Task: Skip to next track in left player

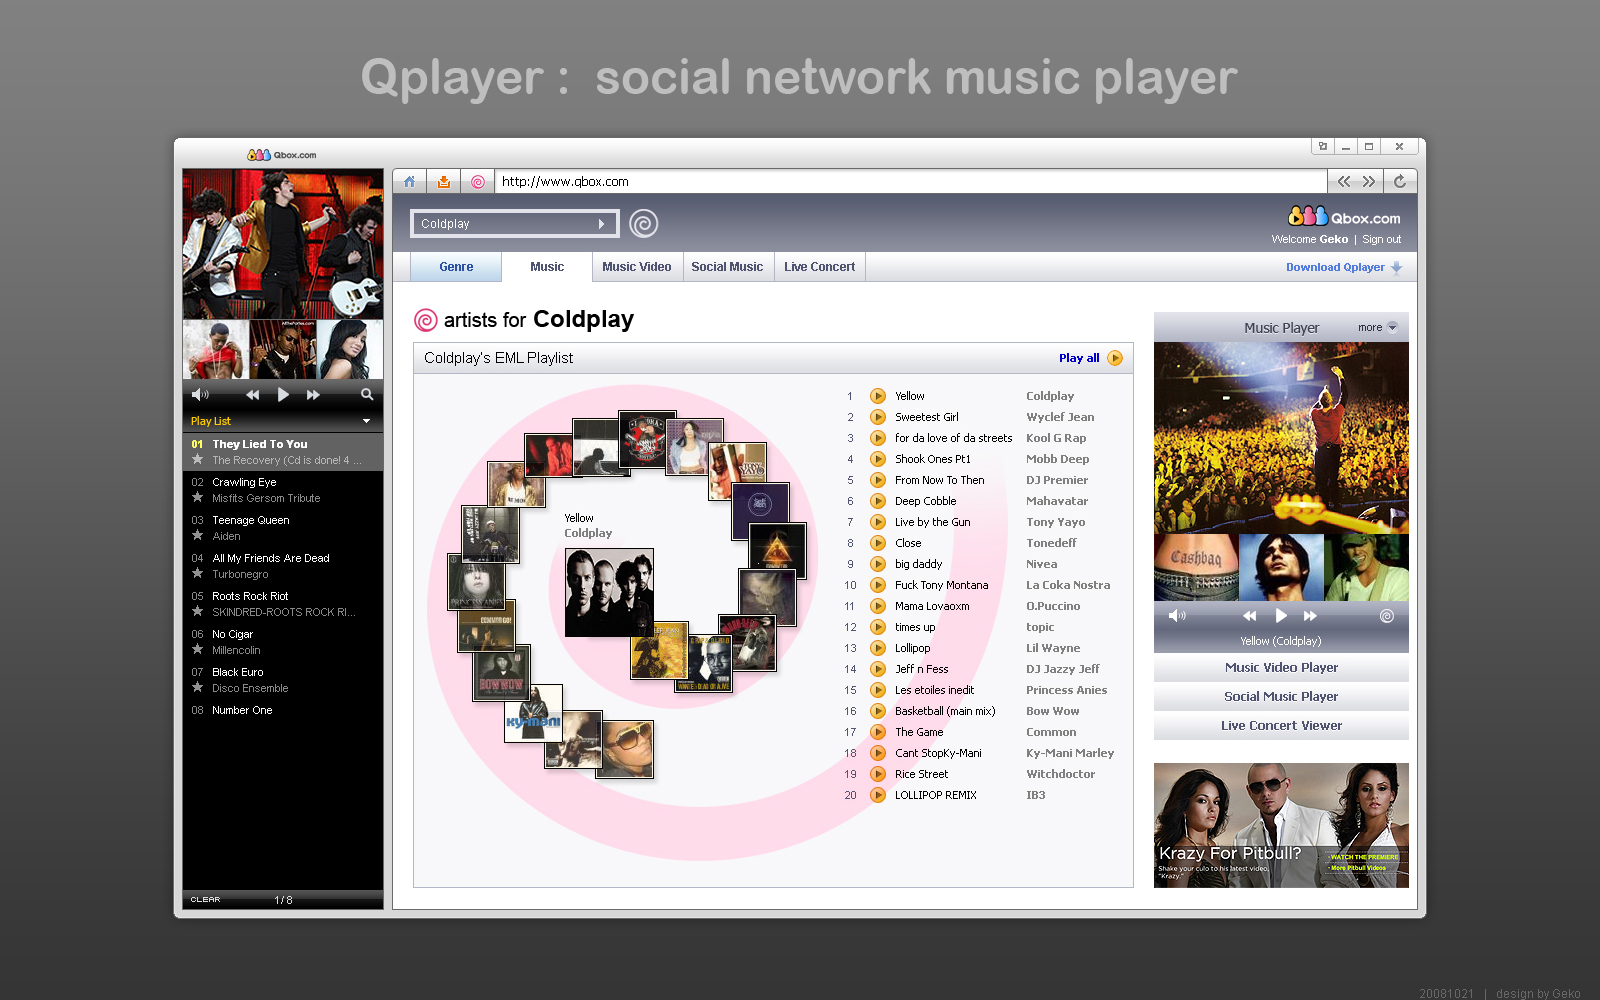Action: click(313, 395)
